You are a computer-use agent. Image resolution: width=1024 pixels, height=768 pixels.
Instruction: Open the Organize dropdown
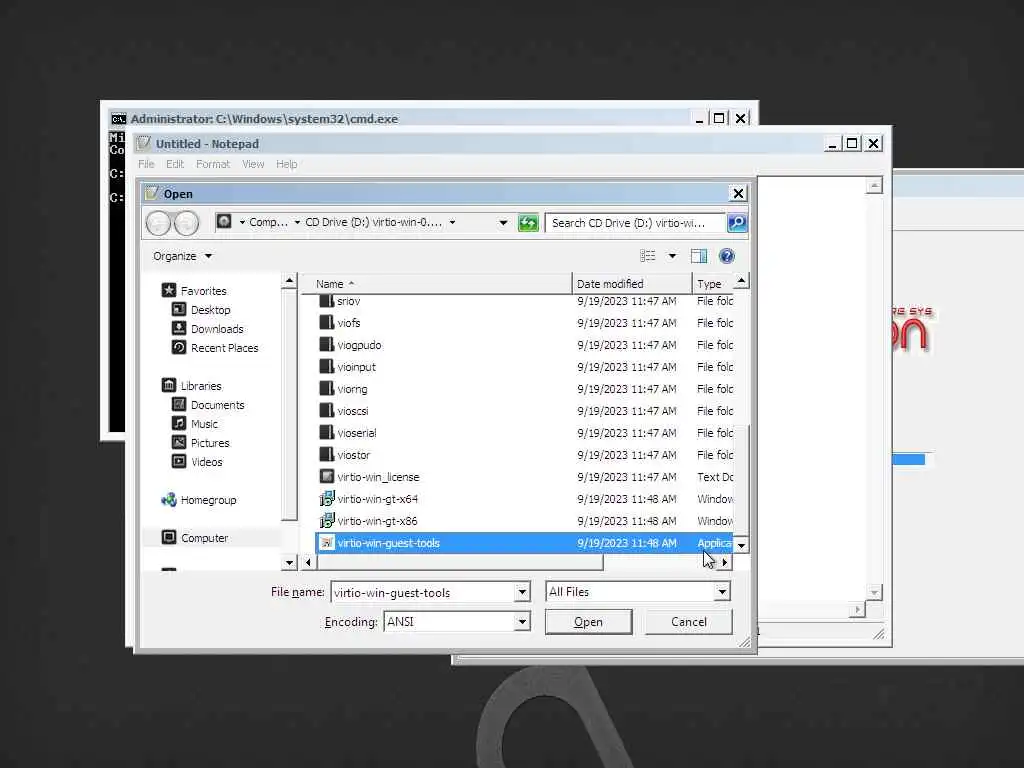click(x=182, y=256)
